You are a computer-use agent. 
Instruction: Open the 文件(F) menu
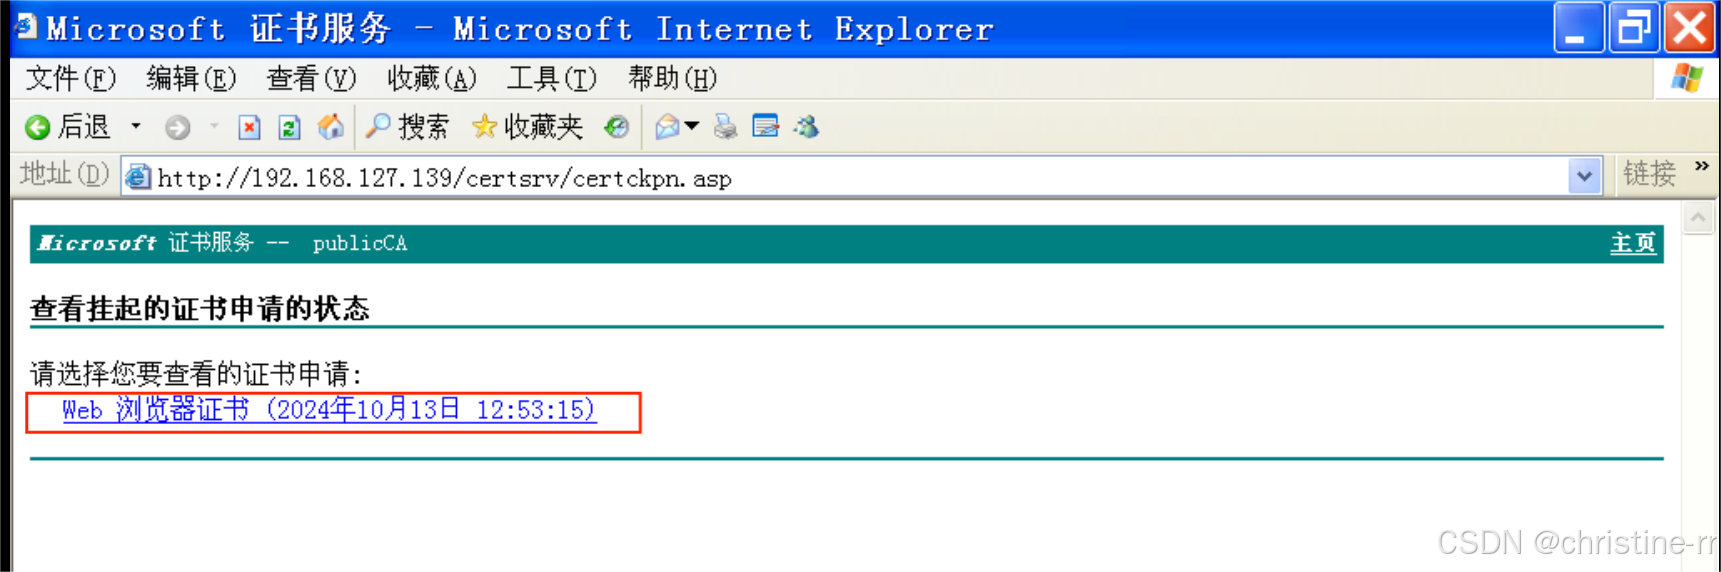[x=70, y=78]
